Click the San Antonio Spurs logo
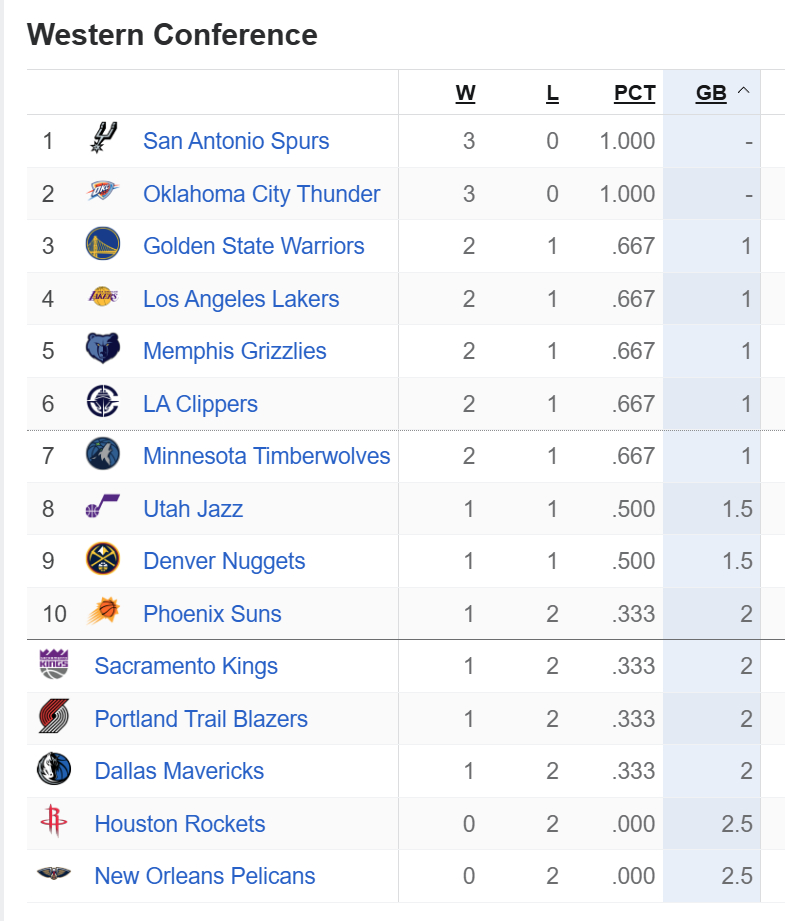 pyautogui.click(x=103, y=140)
